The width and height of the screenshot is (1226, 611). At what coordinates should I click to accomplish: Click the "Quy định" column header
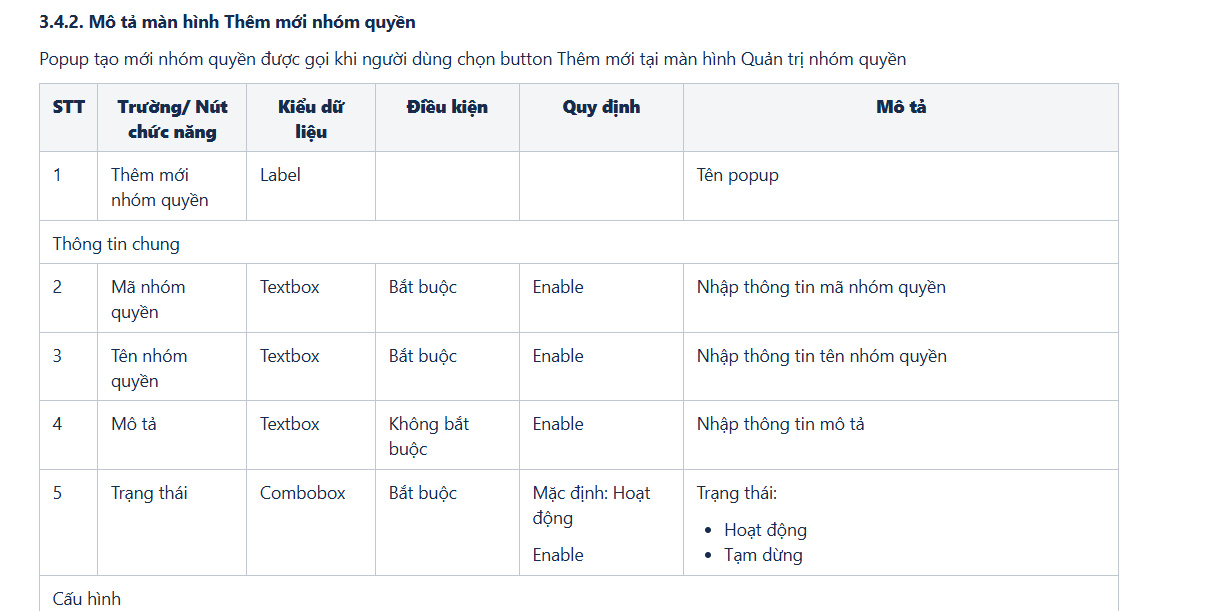point(601,107)
